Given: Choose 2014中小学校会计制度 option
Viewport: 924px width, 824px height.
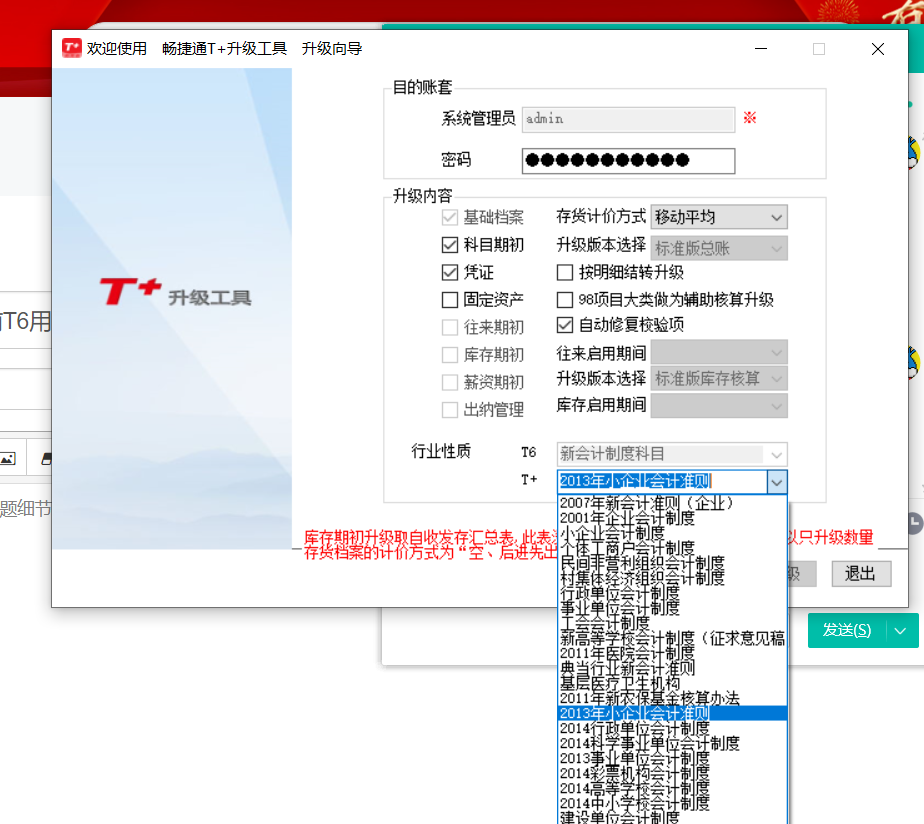Looking at the screenshot, I should (672, 804).
